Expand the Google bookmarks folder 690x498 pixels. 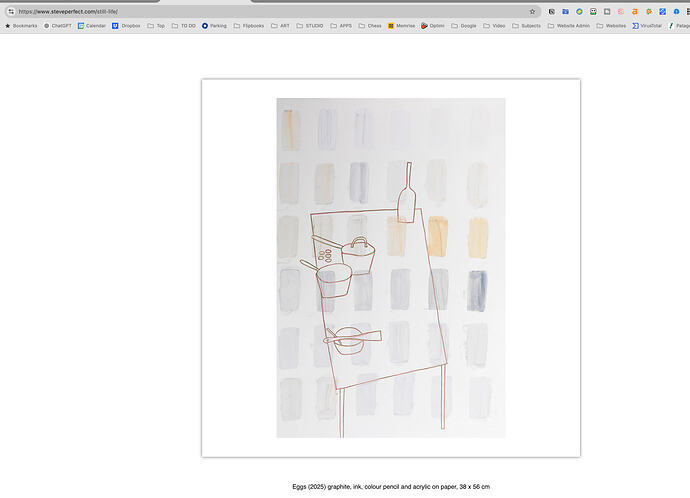[x=464, y=26]
